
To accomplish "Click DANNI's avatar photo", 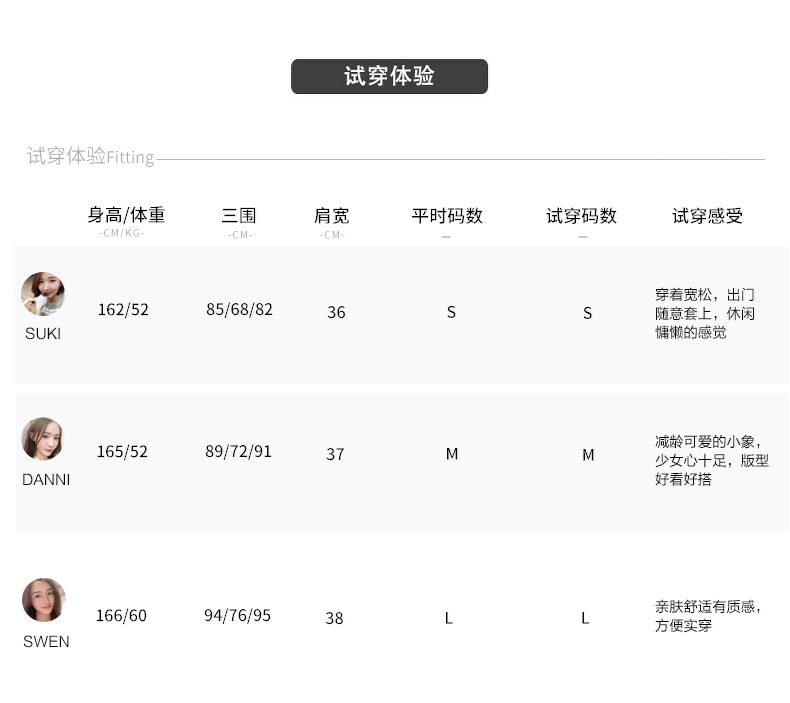I will point(43,439).
